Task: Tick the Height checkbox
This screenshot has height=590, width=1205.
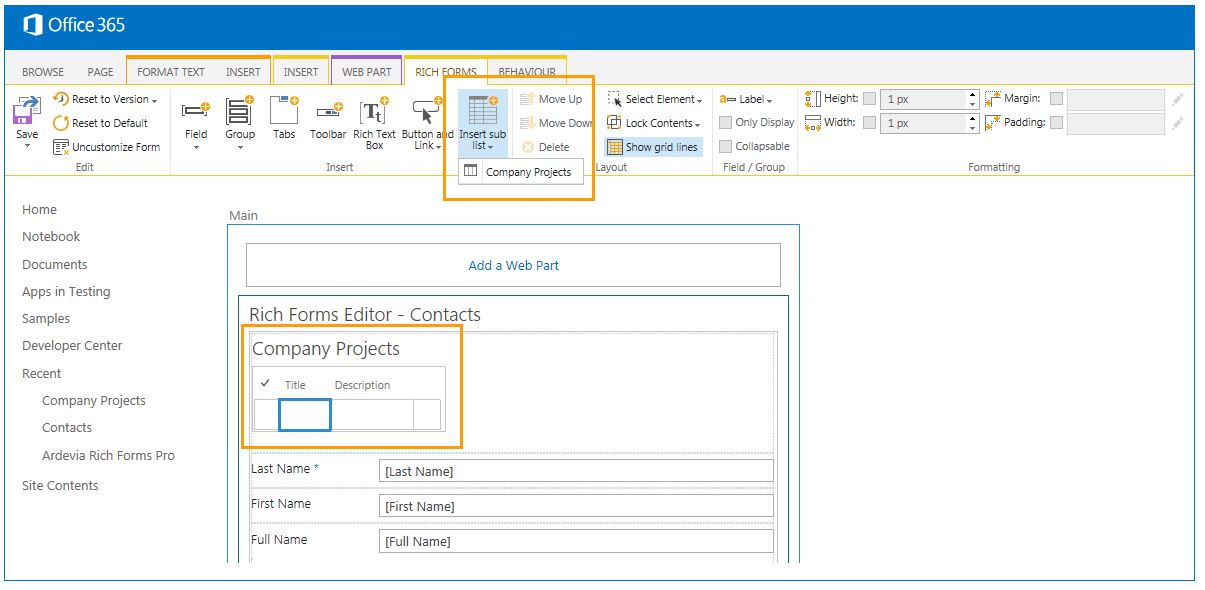Action: click(869, 98)
